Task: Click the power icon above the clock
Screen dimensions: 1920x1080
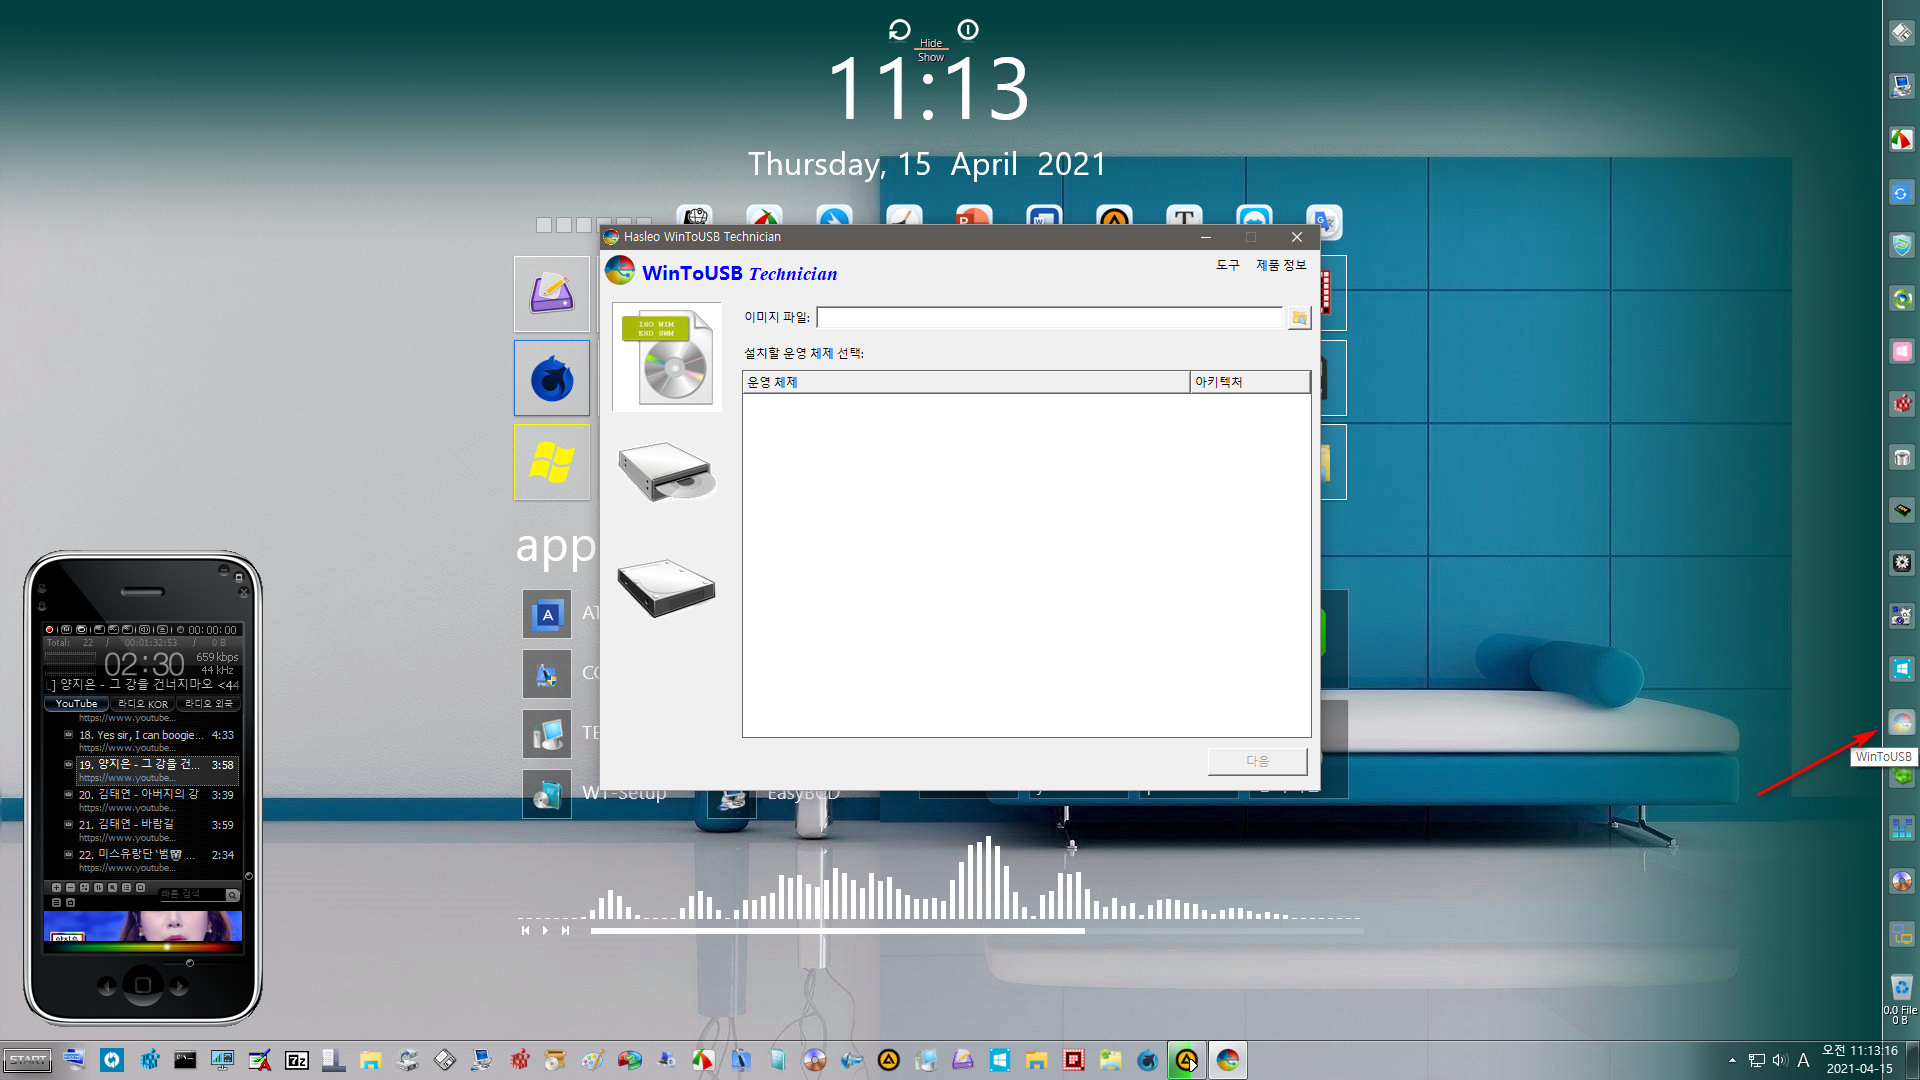Action: pos(968,30)
